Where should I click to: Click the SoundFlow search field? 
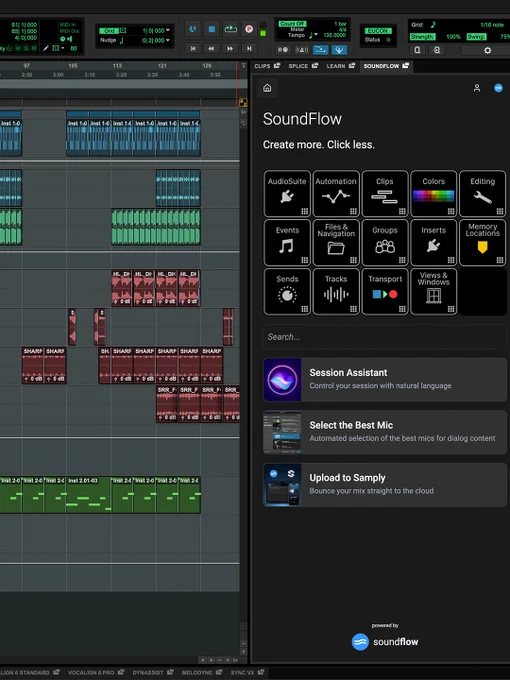[385, 337]
